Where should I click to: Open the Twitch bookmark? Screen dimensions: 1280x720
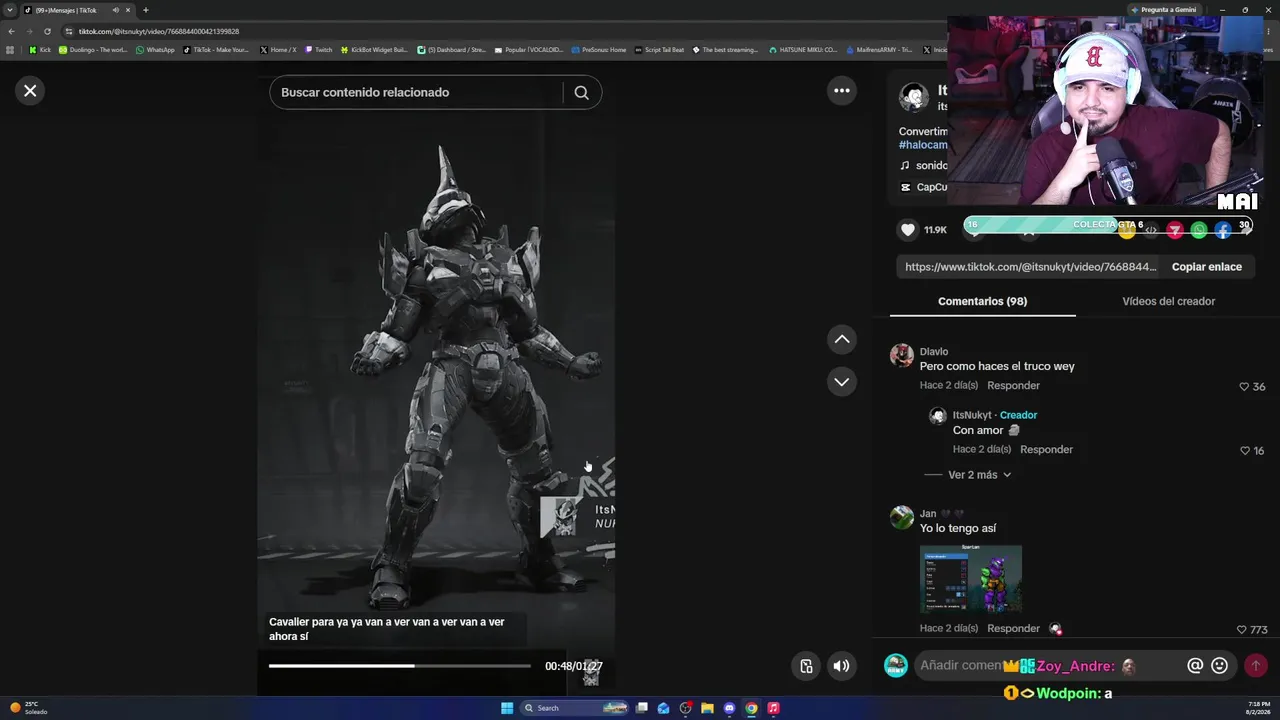(x=318, y=50)
